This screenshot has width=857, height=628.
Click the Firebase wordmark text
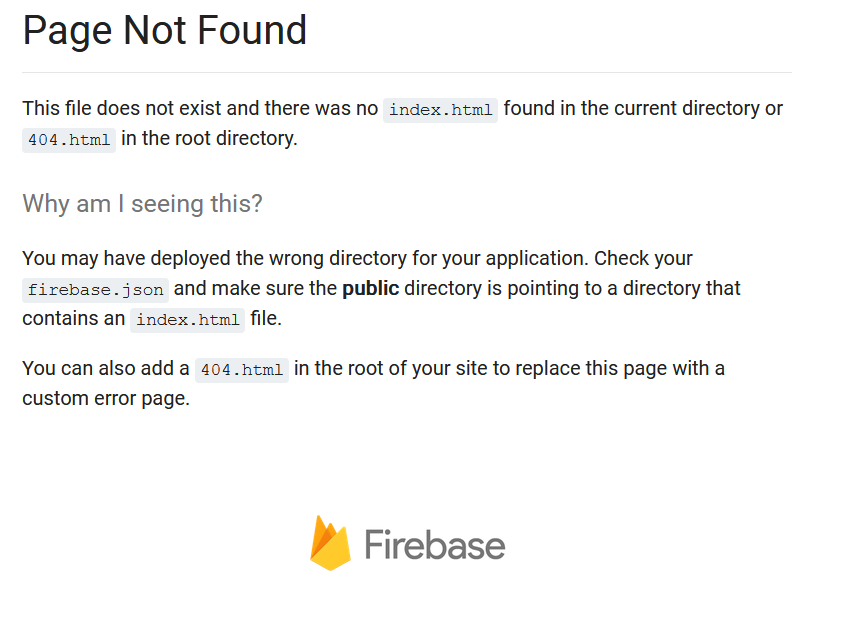click(435, 545)
